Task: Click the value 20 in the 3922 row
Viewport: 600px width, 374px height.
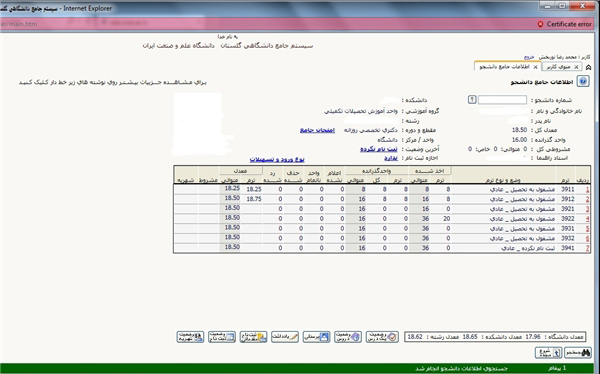Action: (446, 219)
